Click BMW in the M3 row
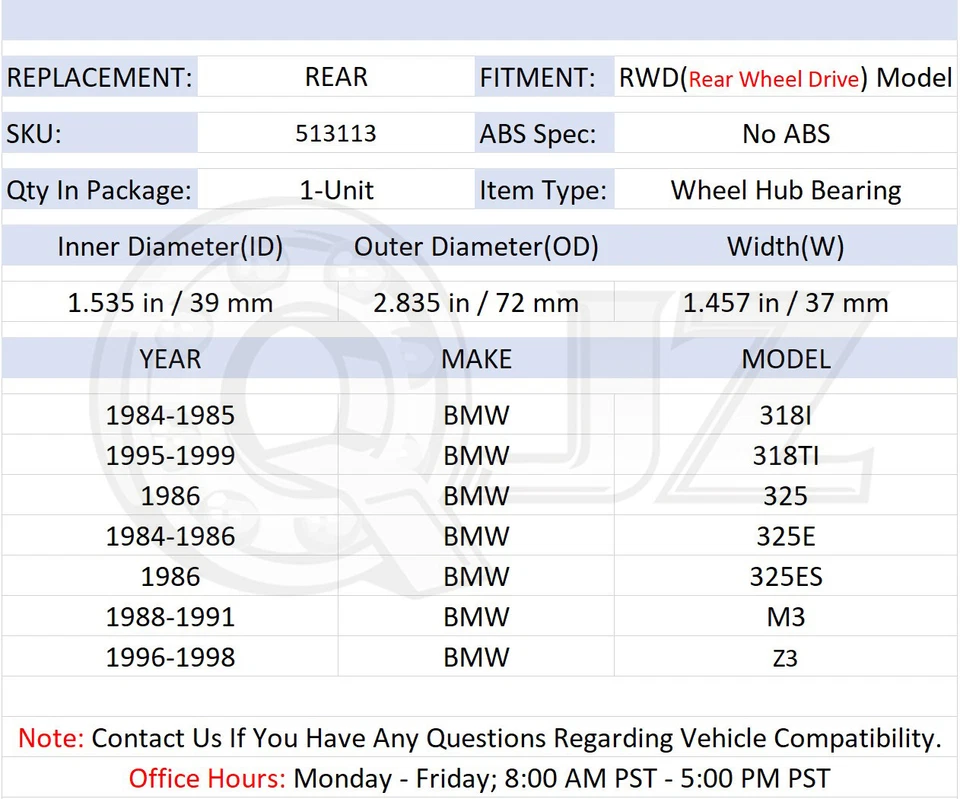 point(476,617)
